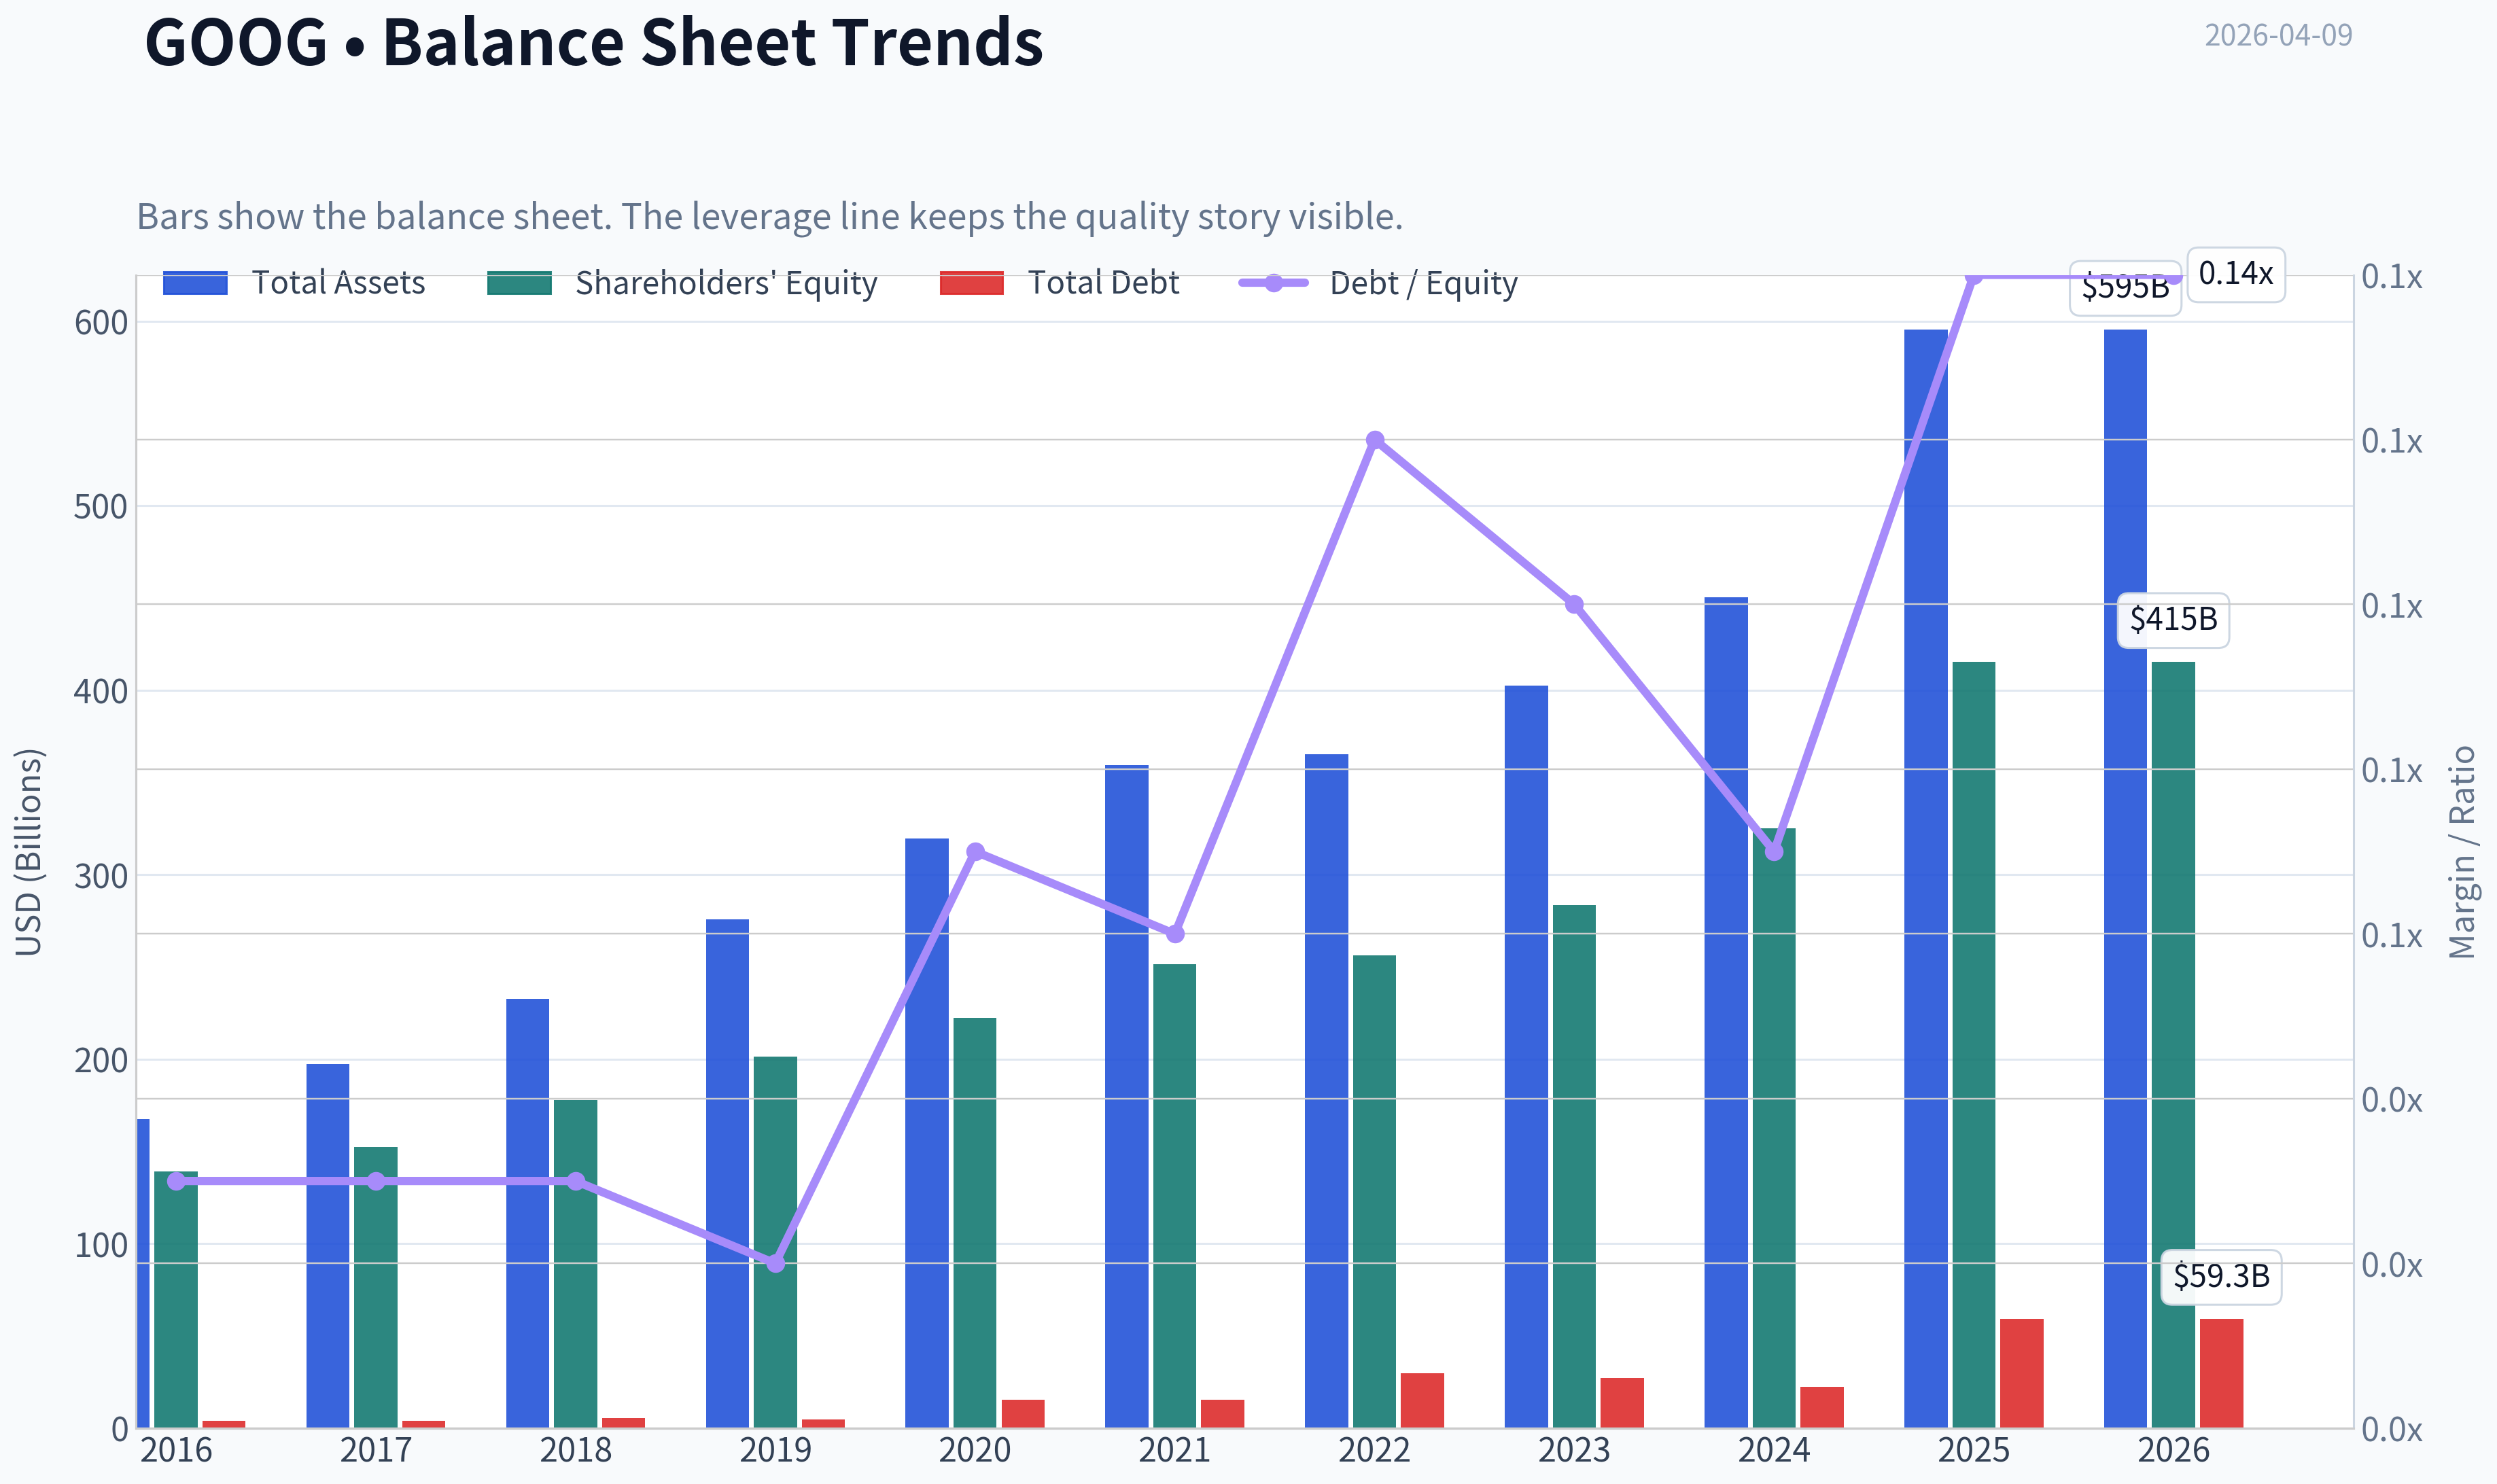Click the Margin / Ratio axis title
The width and height of the screenshot is (2497, 1484).
pyautogui.click(x=2462, y=852)
